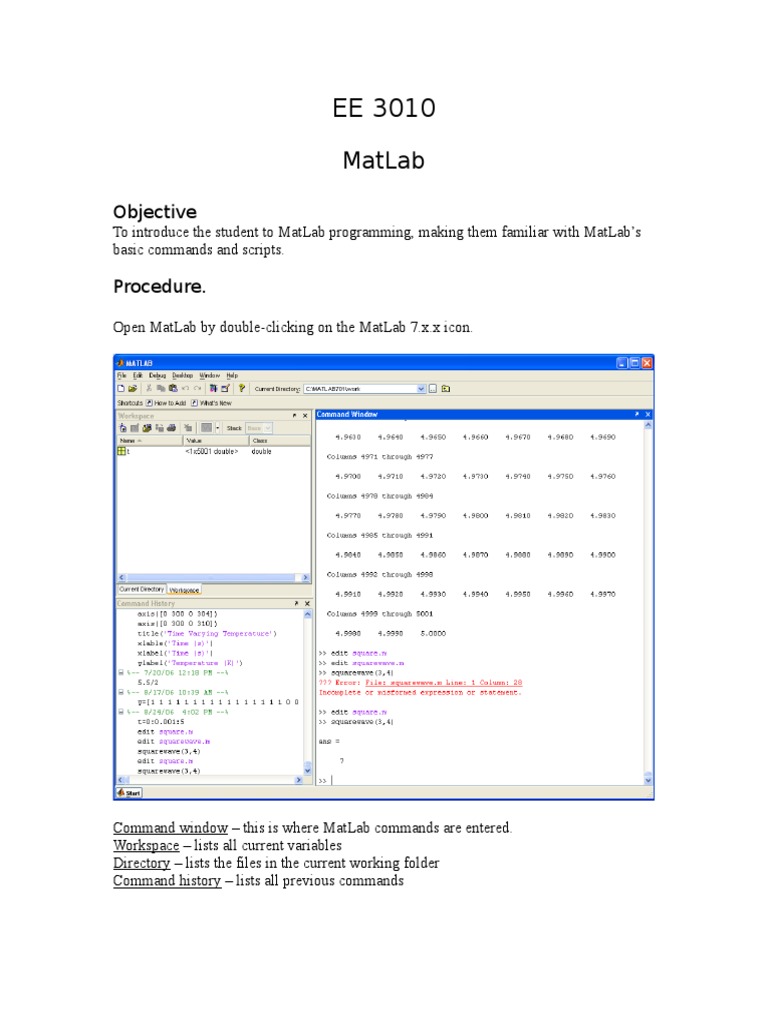The image size is (768, 1024).
Task: Open the Stack Base dropdown
Action: click(259, 428)
